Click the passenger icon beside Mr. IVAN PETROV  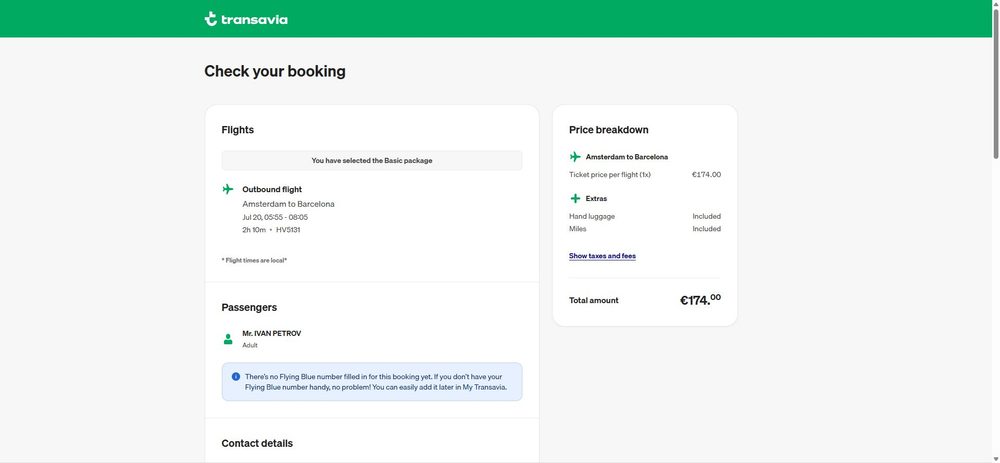(228, 339)
